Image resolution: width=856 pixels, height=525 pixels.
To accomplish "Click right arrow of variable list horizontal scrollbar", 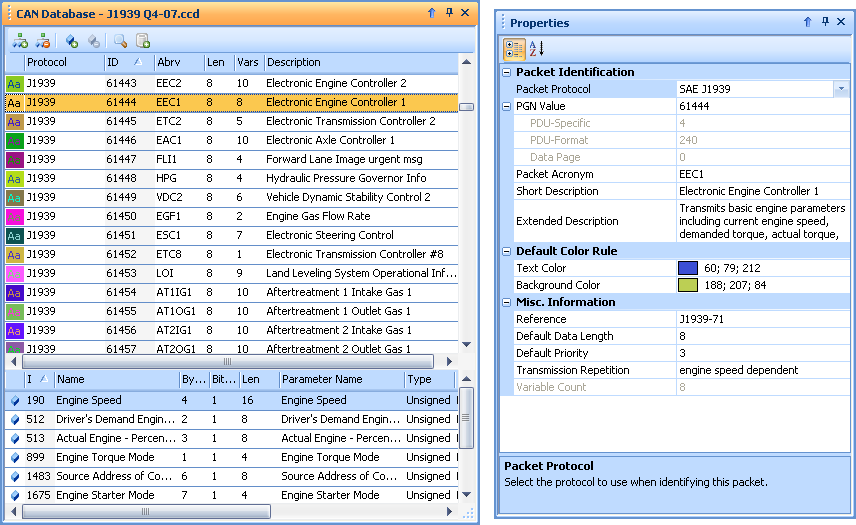I will tap(449, 511).
